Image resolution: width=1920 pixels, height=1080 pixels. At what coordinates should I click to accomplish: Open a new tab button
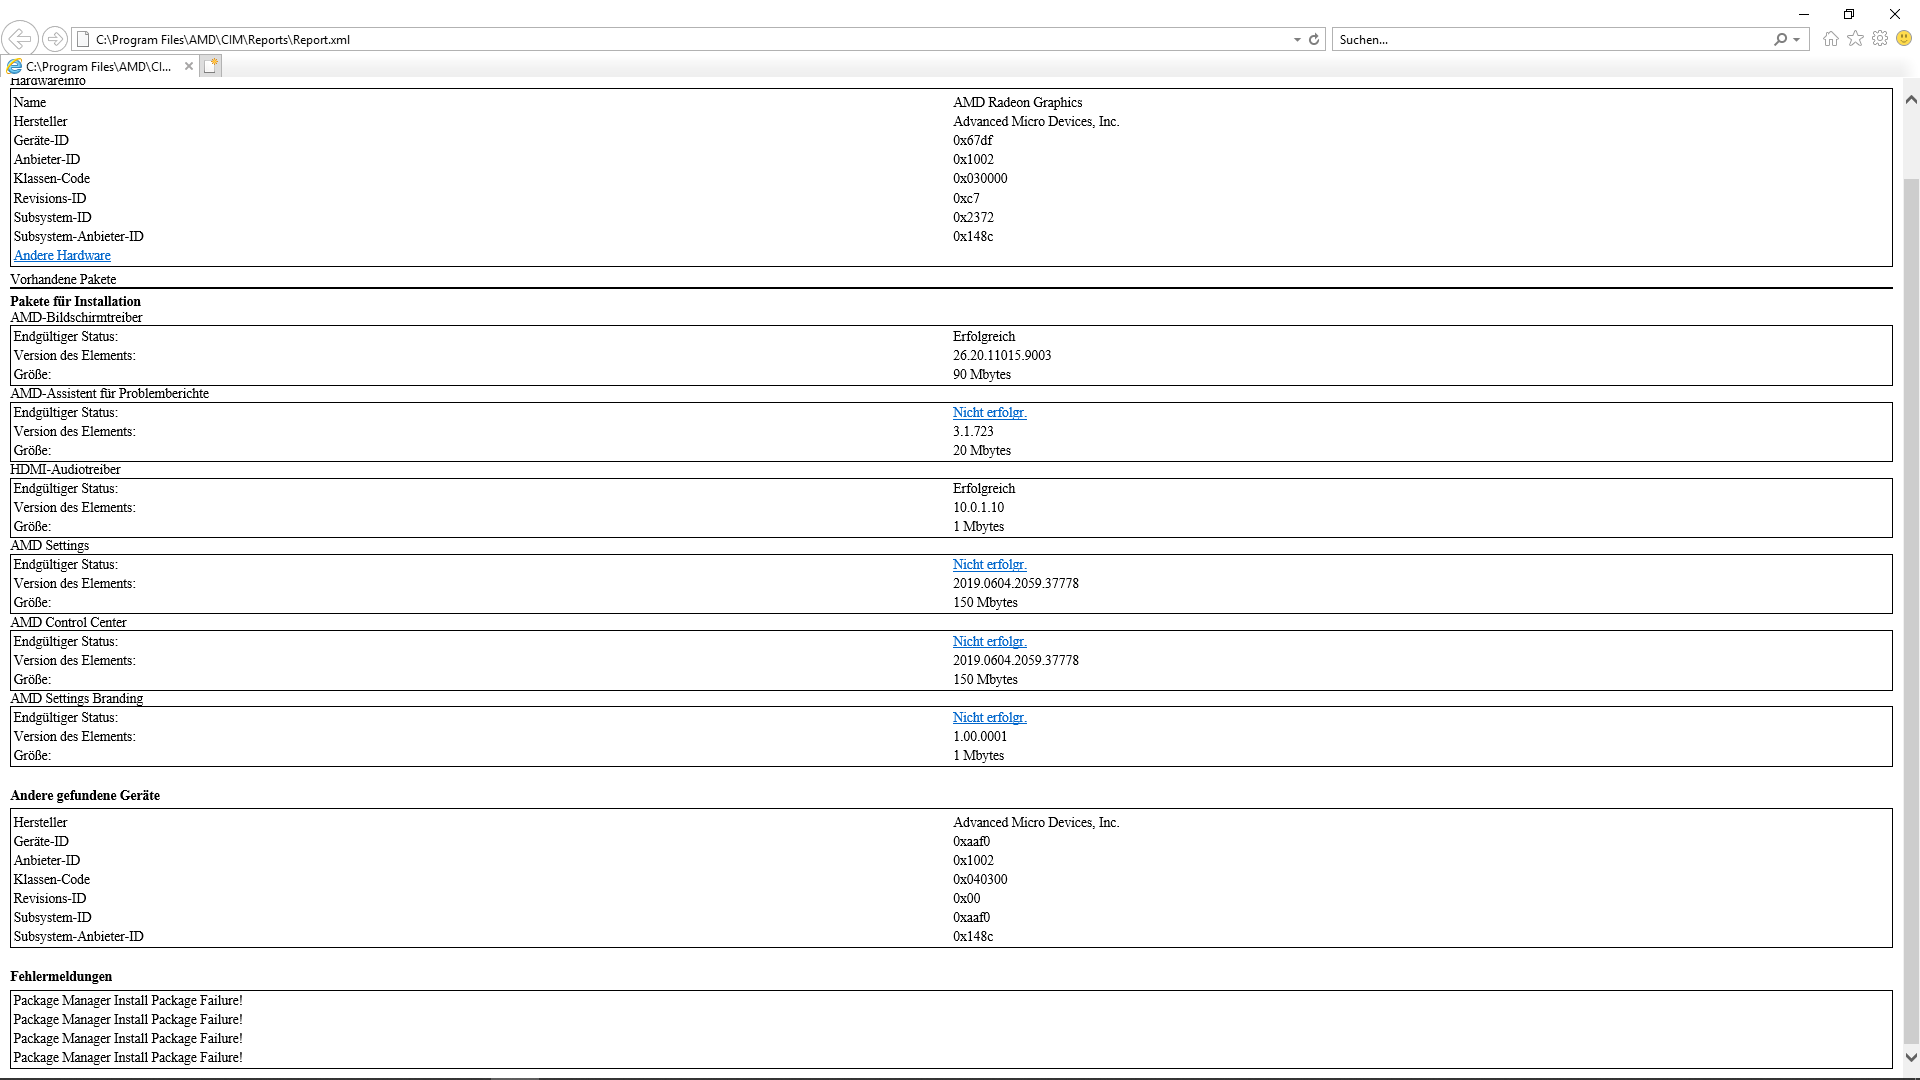point(210,66)
